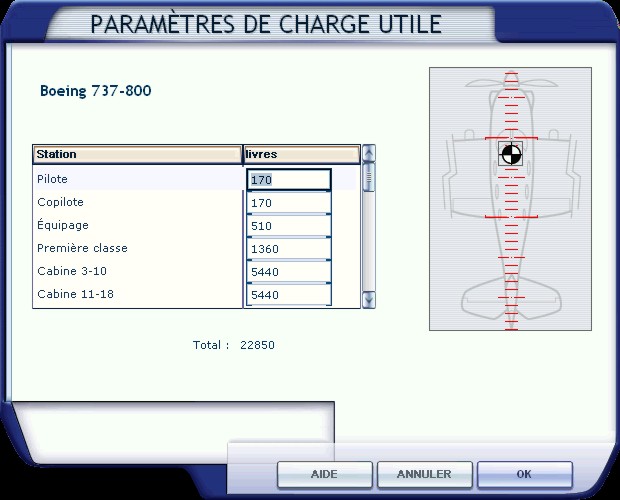Confirm with the OK button
The width and height of the screenshot is (620, 500).
(524, 474)
